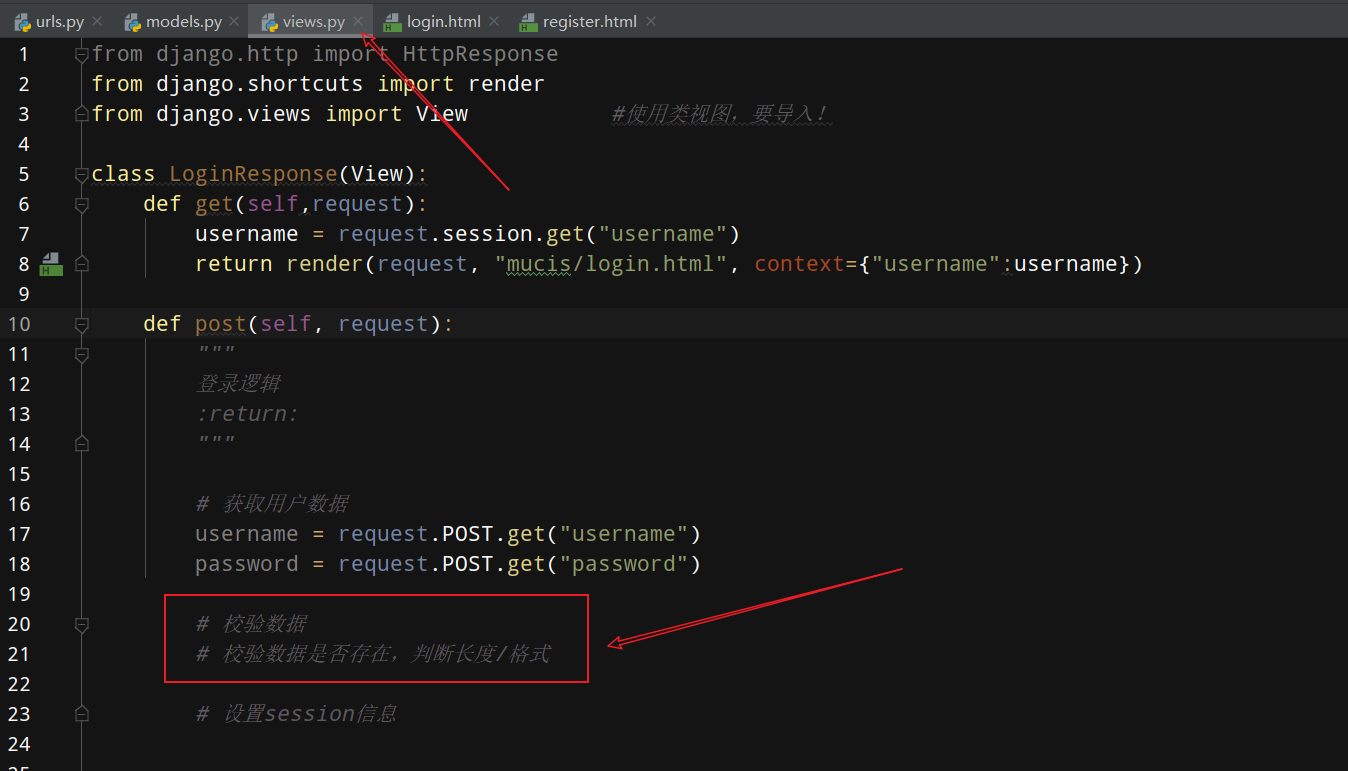
Task: Click the Python file icon on views.py tab
Action: [x=269, y=21]
